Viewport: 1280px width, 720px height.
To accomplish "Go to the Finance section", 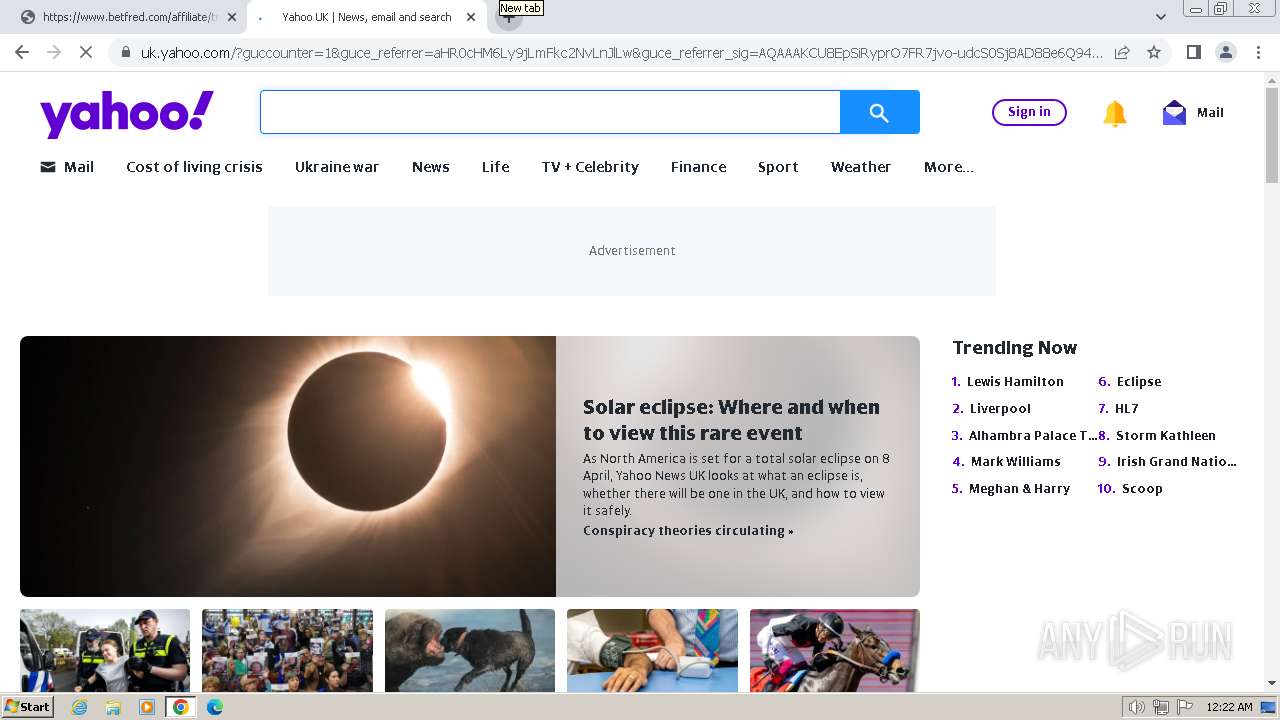I will (x=699, y=167).
